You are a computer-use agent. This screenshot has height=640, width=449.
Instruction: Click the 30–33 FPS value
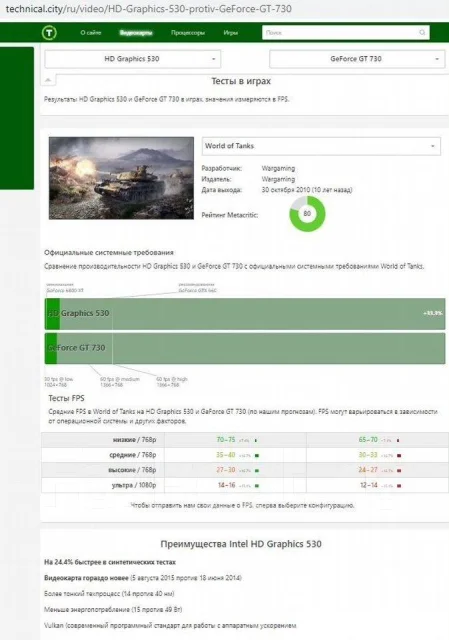[x=368, y=455]
